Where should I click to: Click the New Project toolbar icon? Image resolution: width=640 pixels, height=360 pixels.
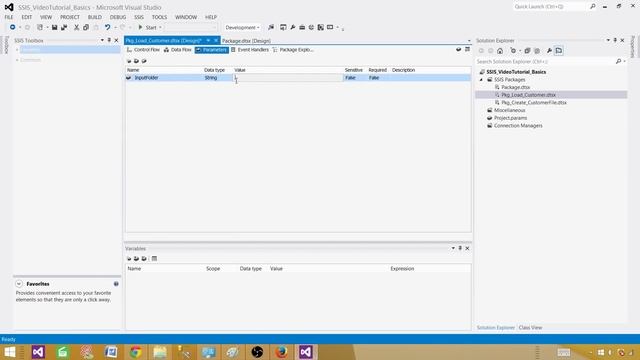pos(40,27)
